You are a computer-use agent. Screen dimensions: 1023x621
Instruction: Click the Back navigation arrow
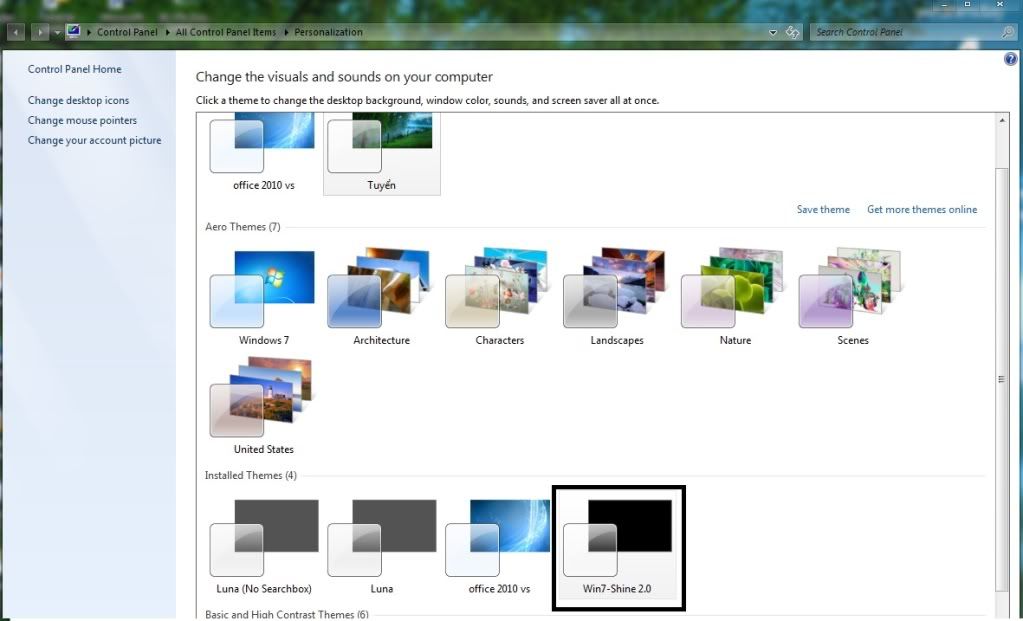16,32
